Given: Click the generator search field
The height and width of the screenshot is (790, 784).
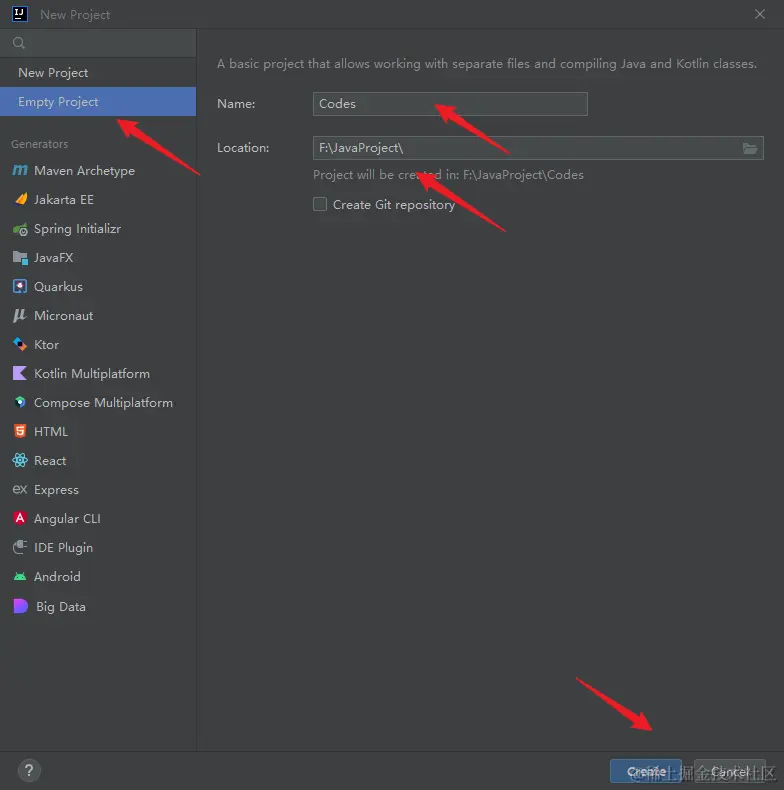Looking at the screenshot, I should pyautogui.click(x=98, y=43).
